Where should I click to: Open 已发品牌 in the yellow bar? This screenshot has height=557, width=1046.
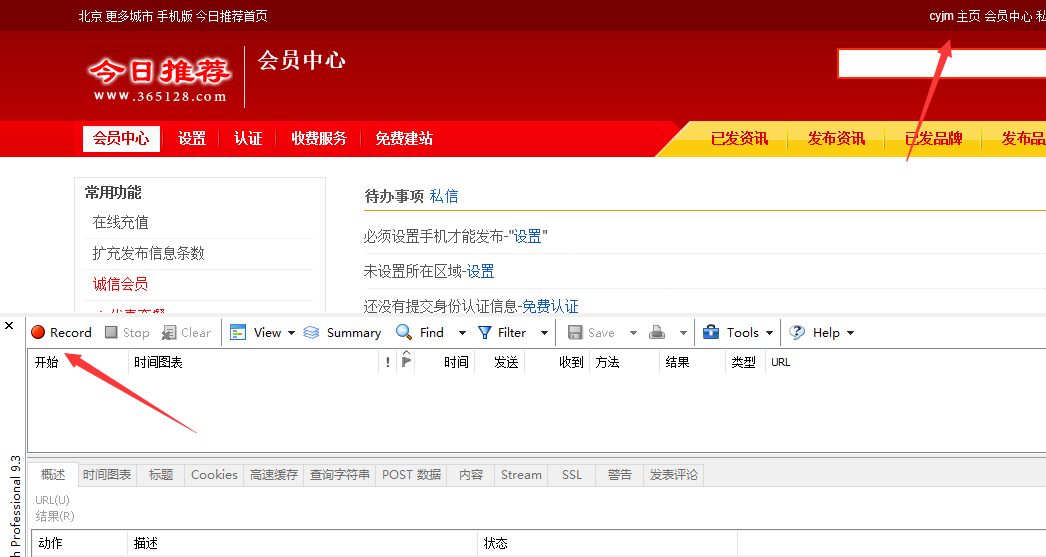pos(933,139)
